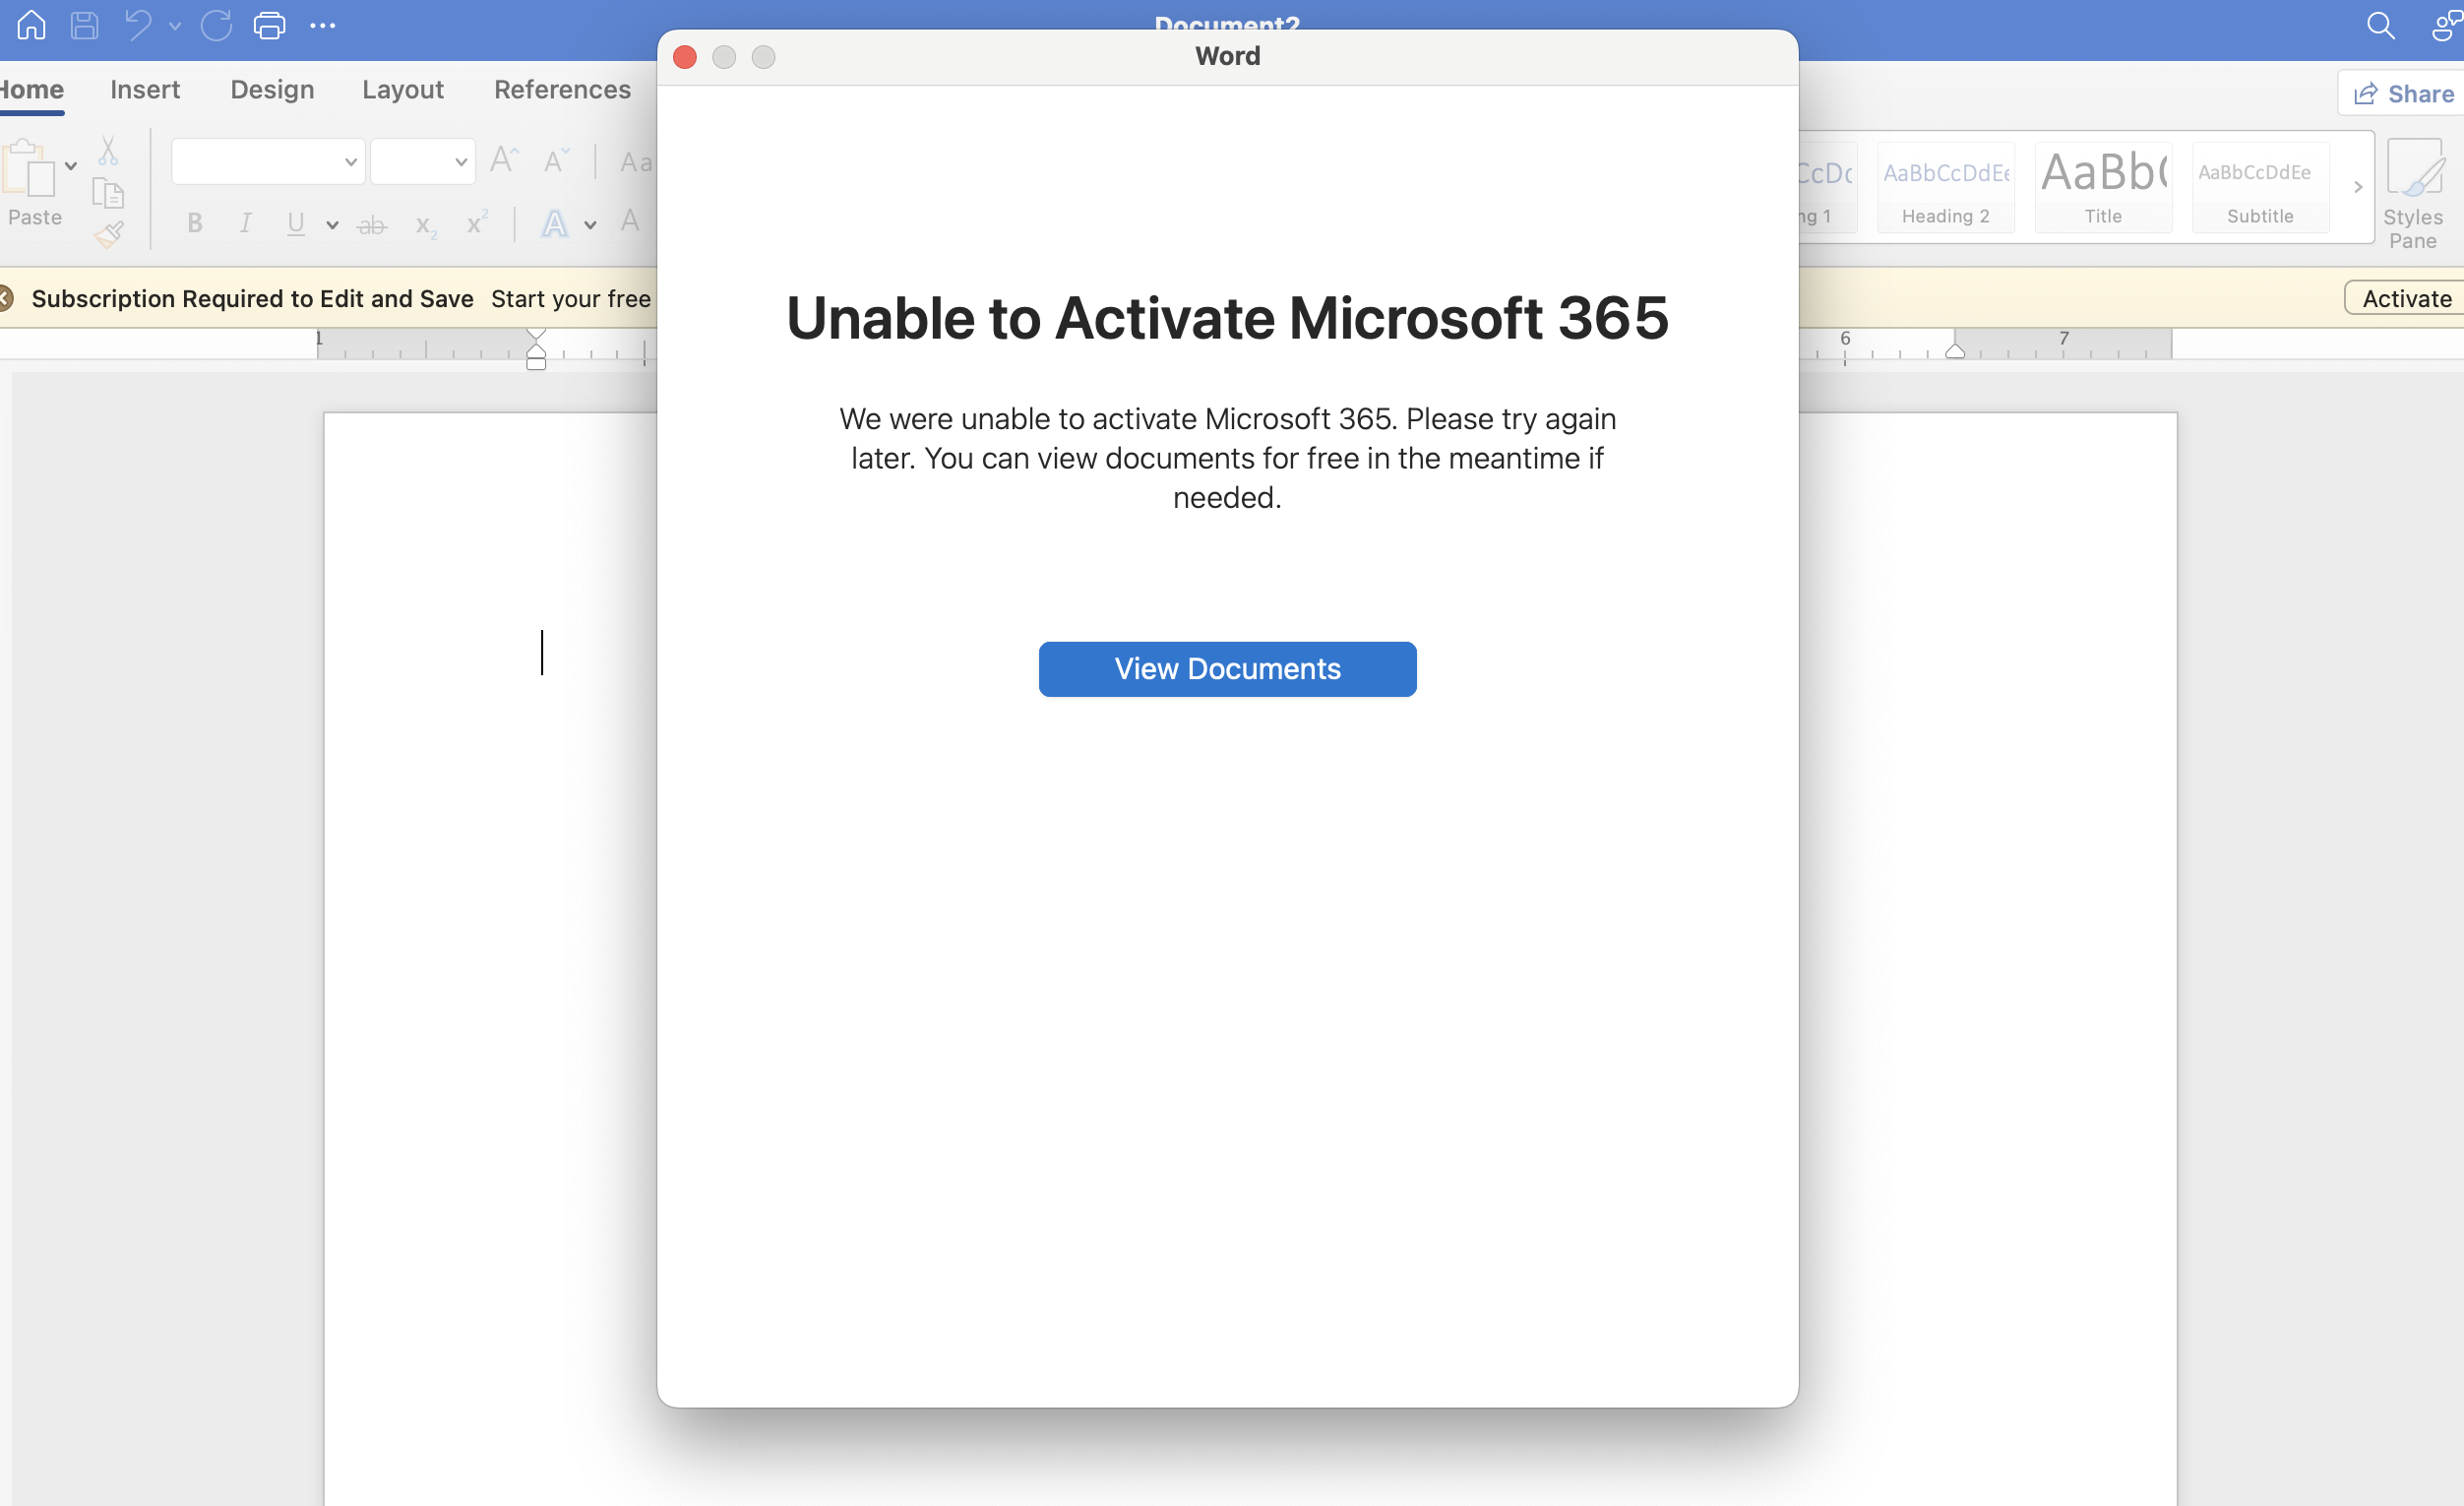Click the right indent marker on ruler

point(1955,350)
